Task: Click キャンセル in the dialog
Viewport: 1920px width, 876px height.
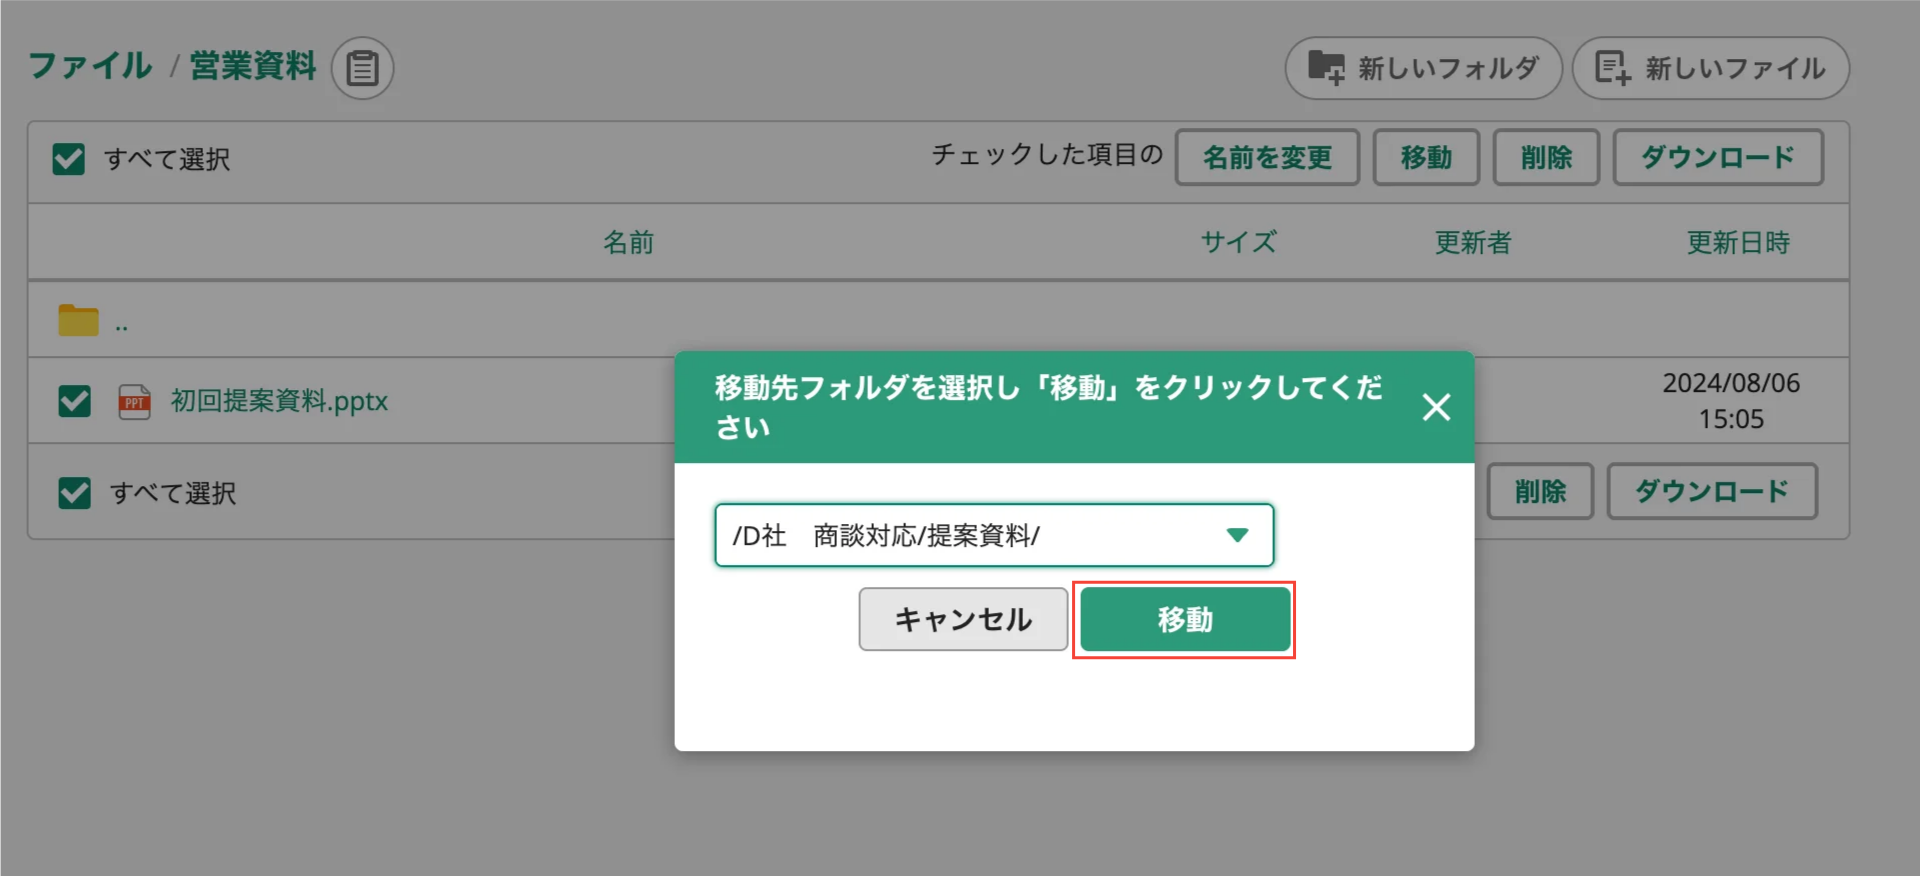Action: (x=963, y=619)
